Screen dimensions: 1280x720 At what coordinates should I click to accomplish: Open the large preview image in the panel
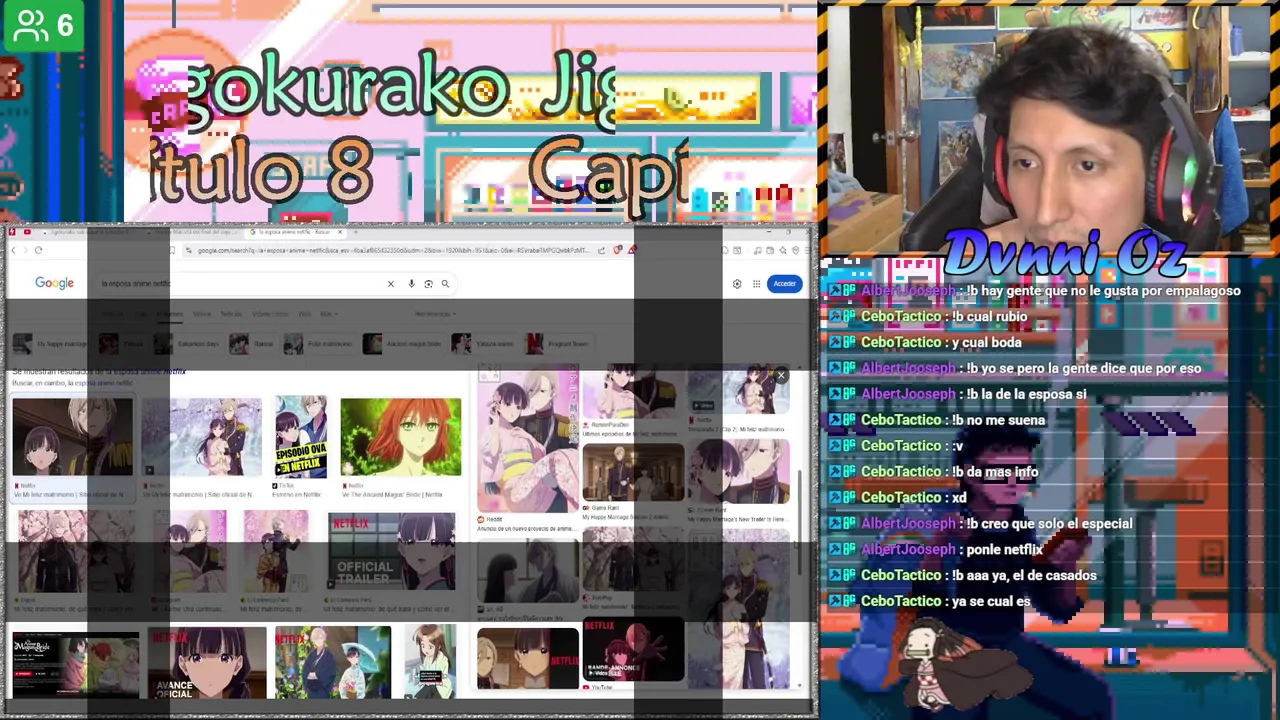coord(527,440)
